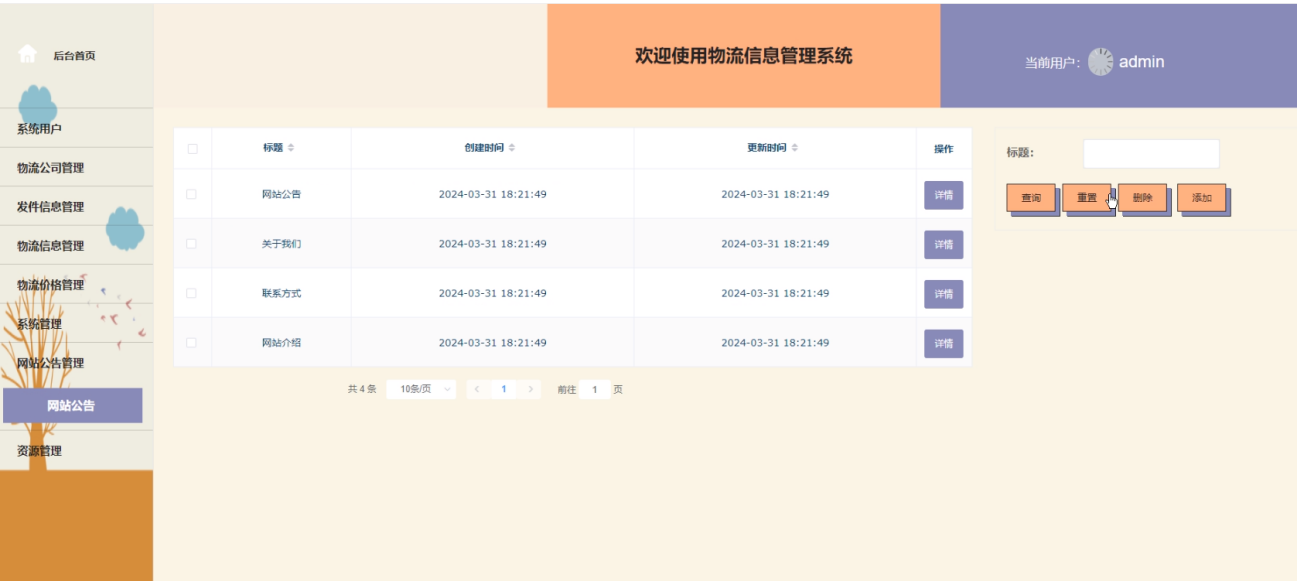Select the 网站公告 submenu item
Screen dimensions: 1297x581
(72, 406)
